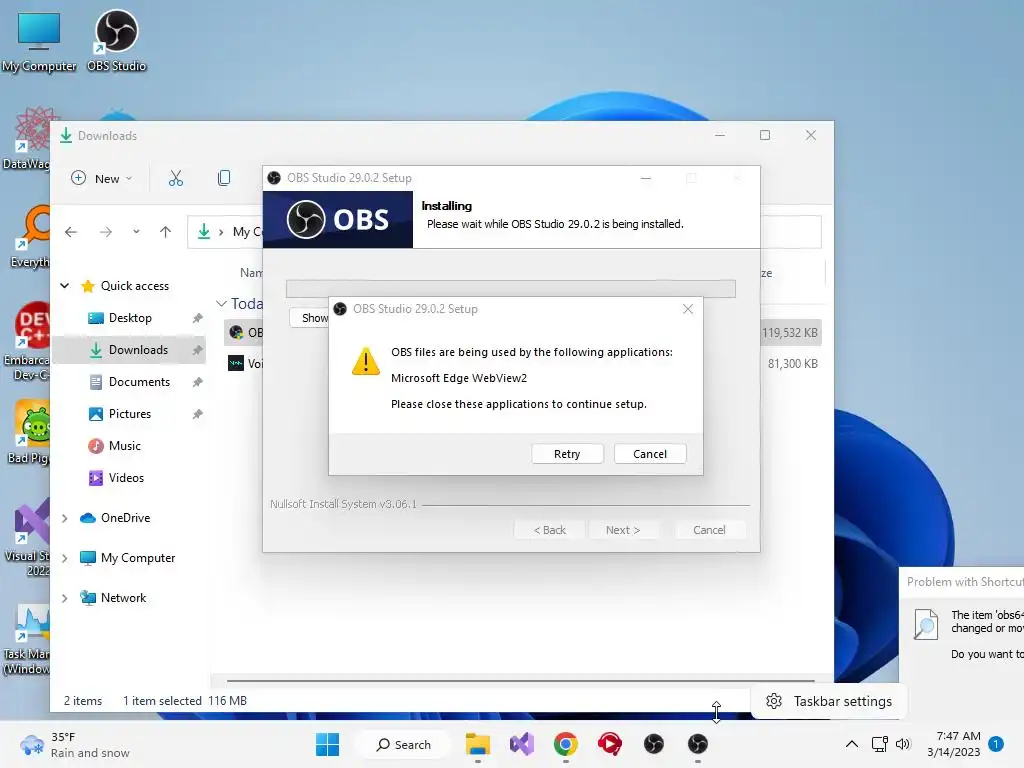
Task: Open Visual Studio from taskbar
Action: coord(522,744)
